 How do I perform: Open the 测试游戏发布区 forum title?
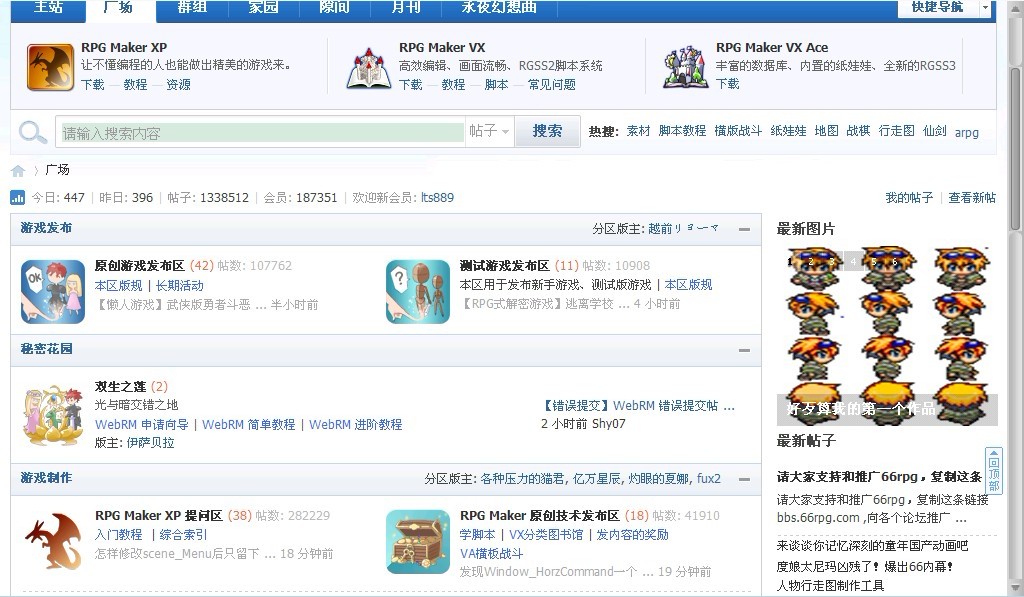[x=504, y=266]
